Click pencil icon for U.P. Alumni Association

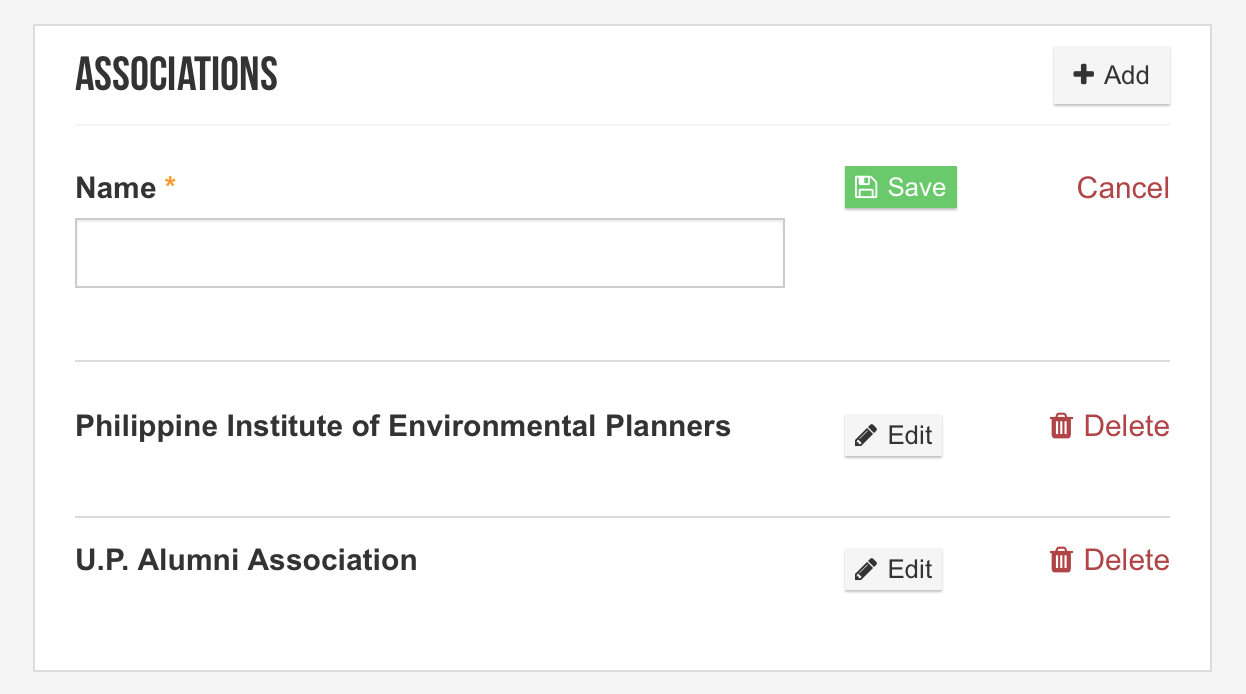pos(866,570)
